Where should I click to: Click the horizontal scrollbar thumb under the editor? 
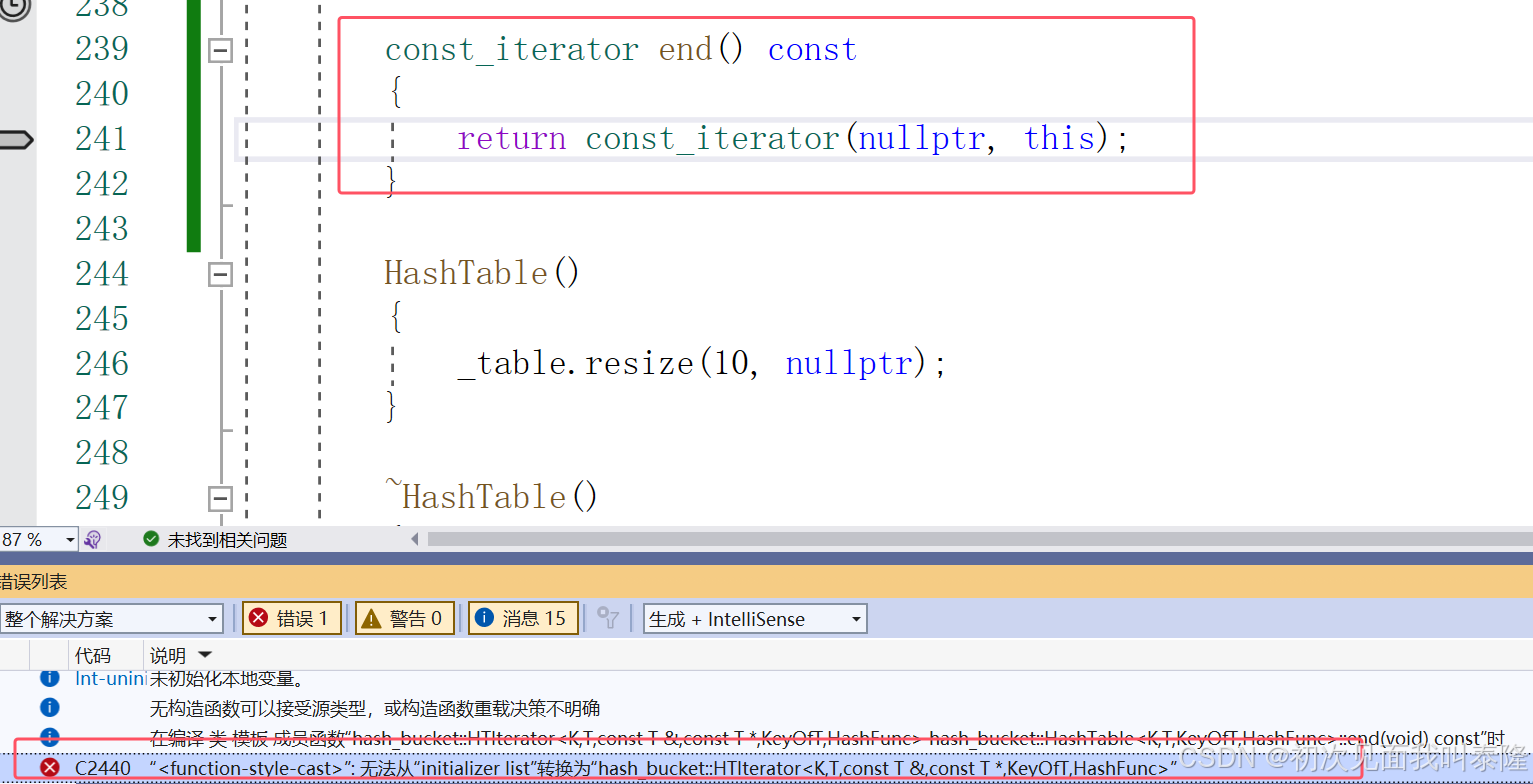coord(980,539)
